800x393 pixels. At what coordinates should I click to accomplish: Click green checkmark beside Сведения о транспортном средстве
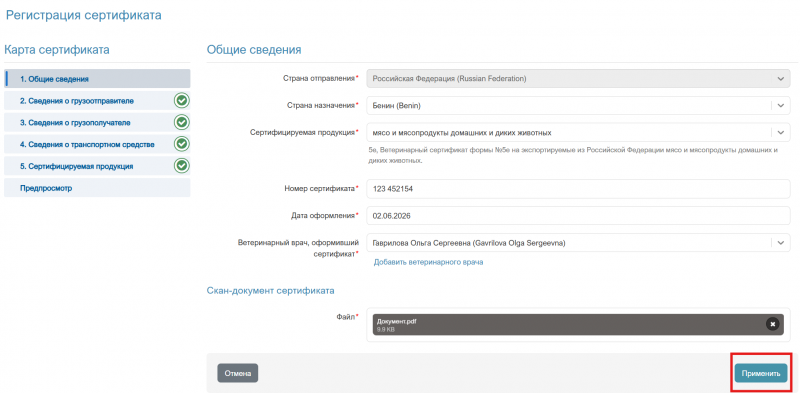click(x=181, y=144)
